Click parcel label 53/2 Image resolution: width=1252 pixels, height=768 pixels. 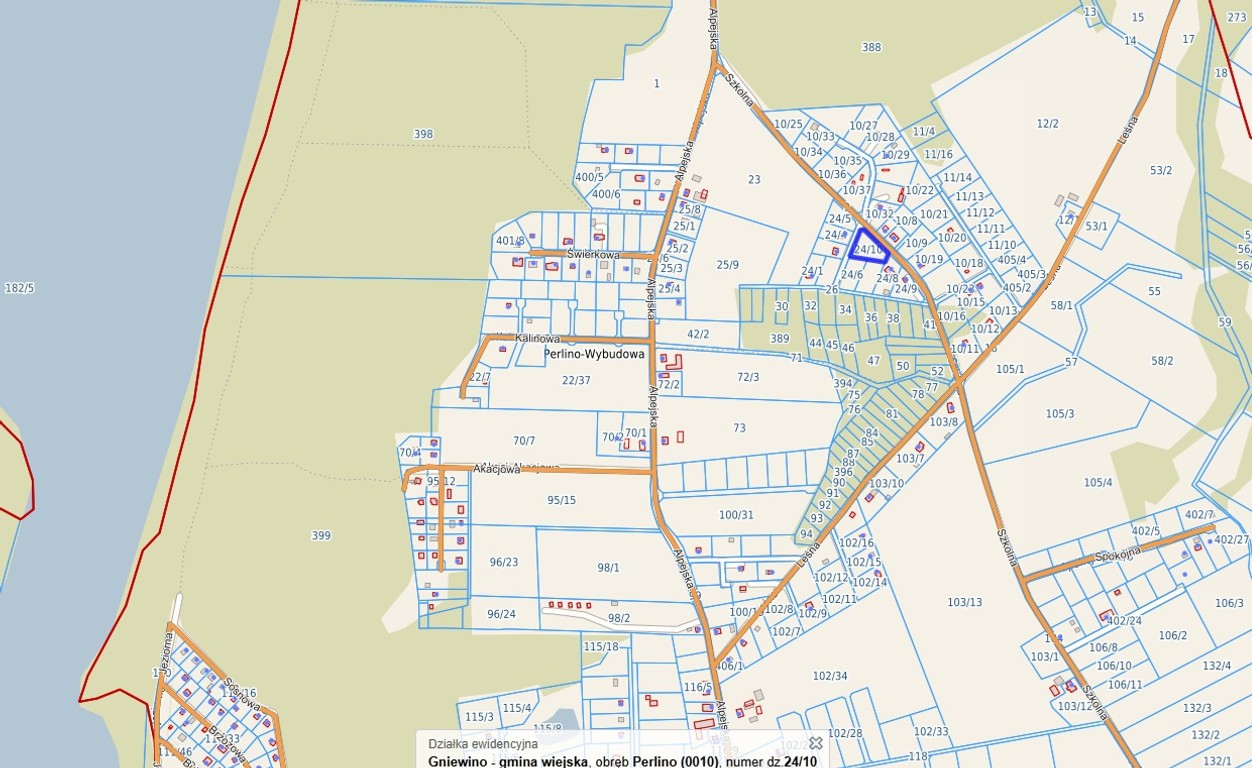1161,171
